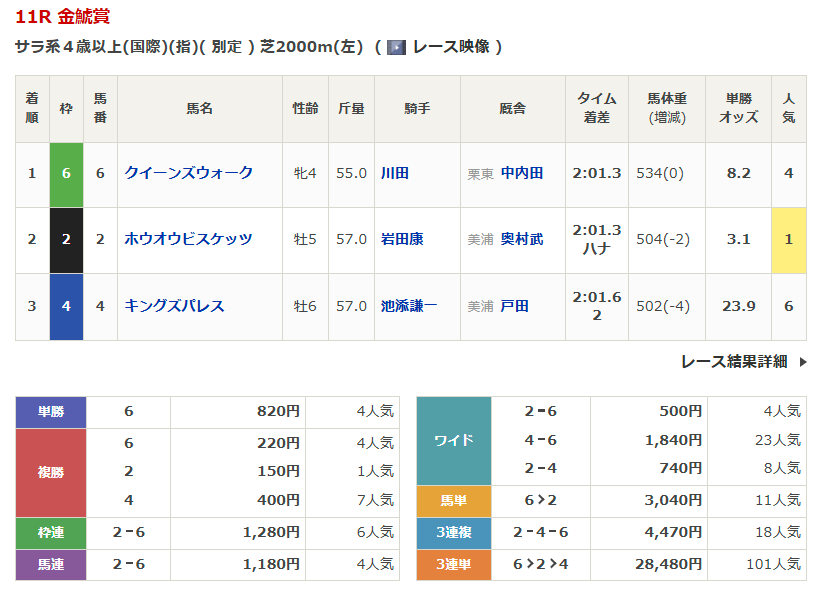821x591 pixels.
Task: Click the green frame 6 cell
Action: [66, 175]
